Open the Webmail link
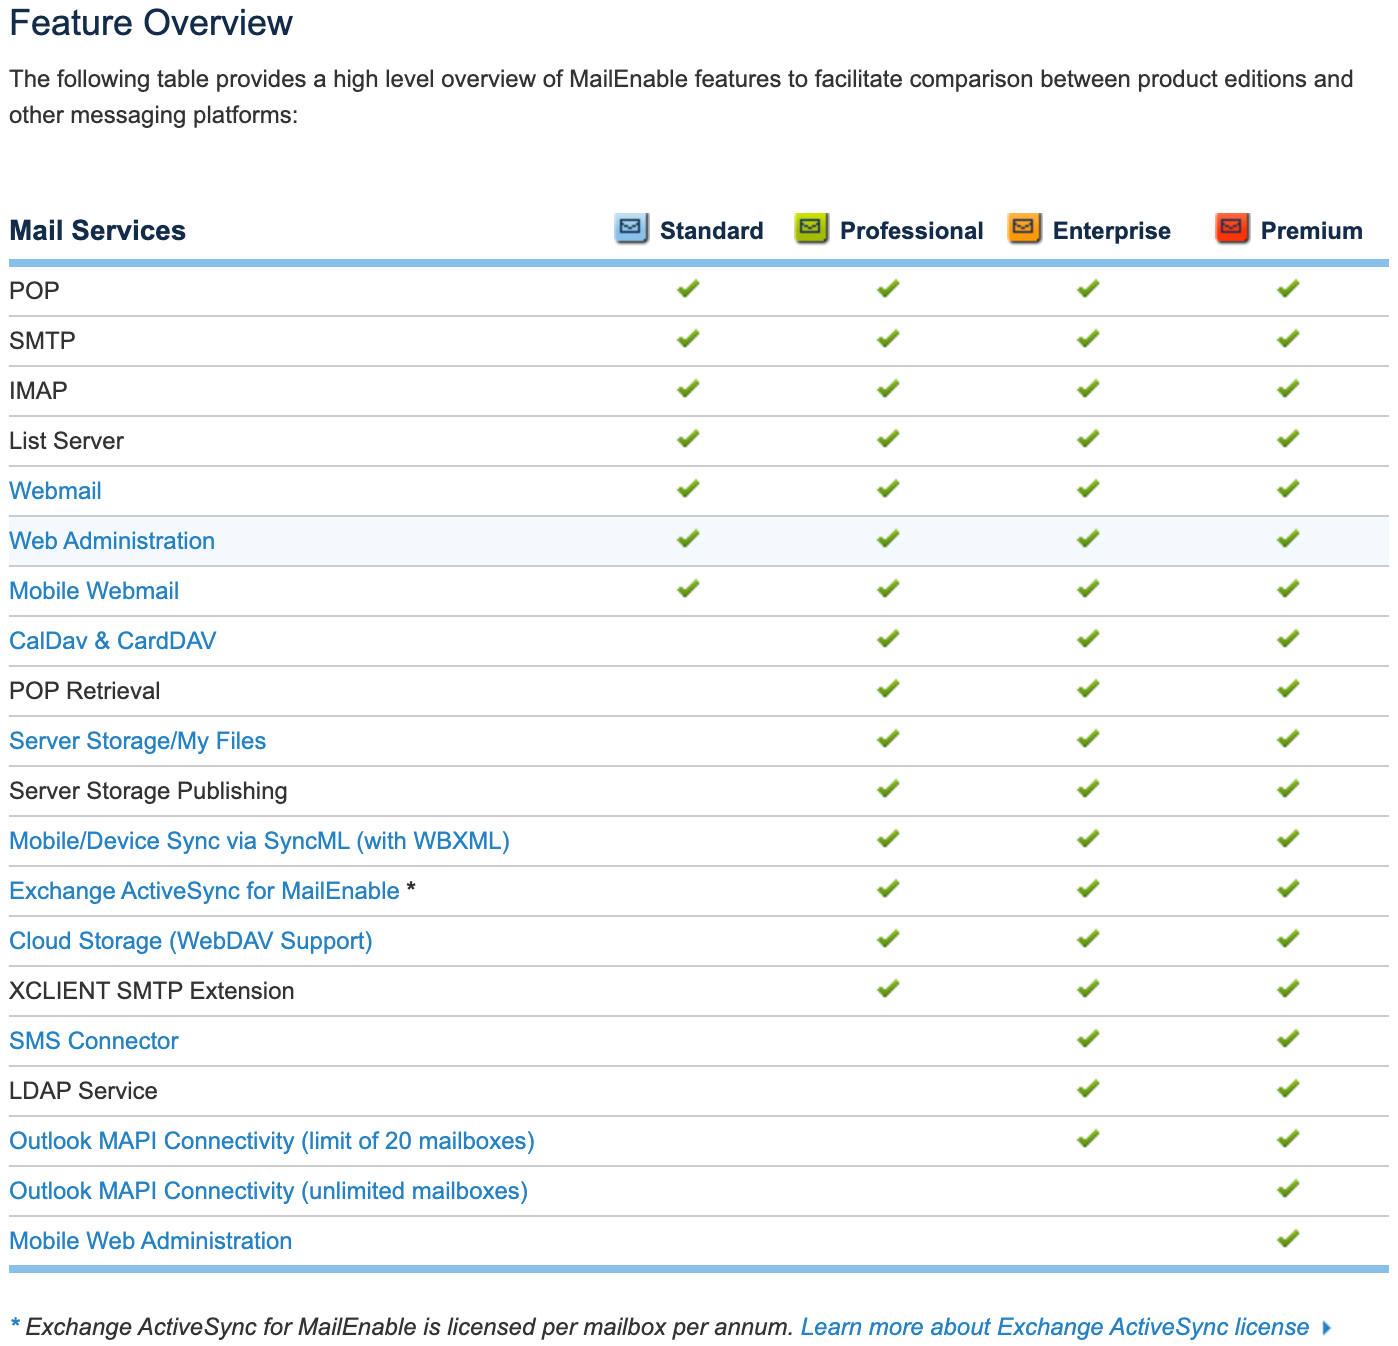 click(55, 491)
